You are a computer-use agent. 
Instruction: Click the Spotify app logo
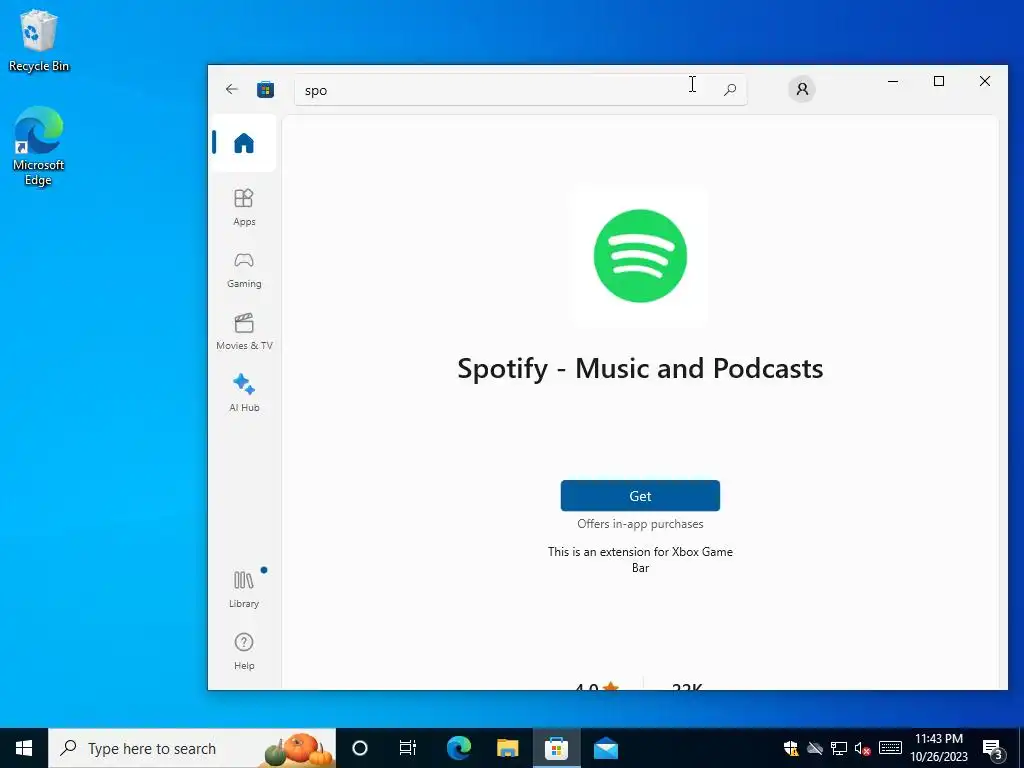tap(640, 256)
